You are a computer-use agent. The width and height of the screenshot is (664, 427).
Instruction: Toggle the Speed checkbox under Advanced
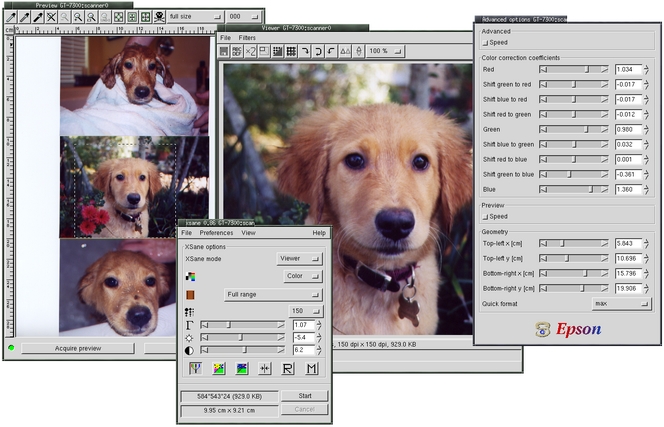pos(485,43)
